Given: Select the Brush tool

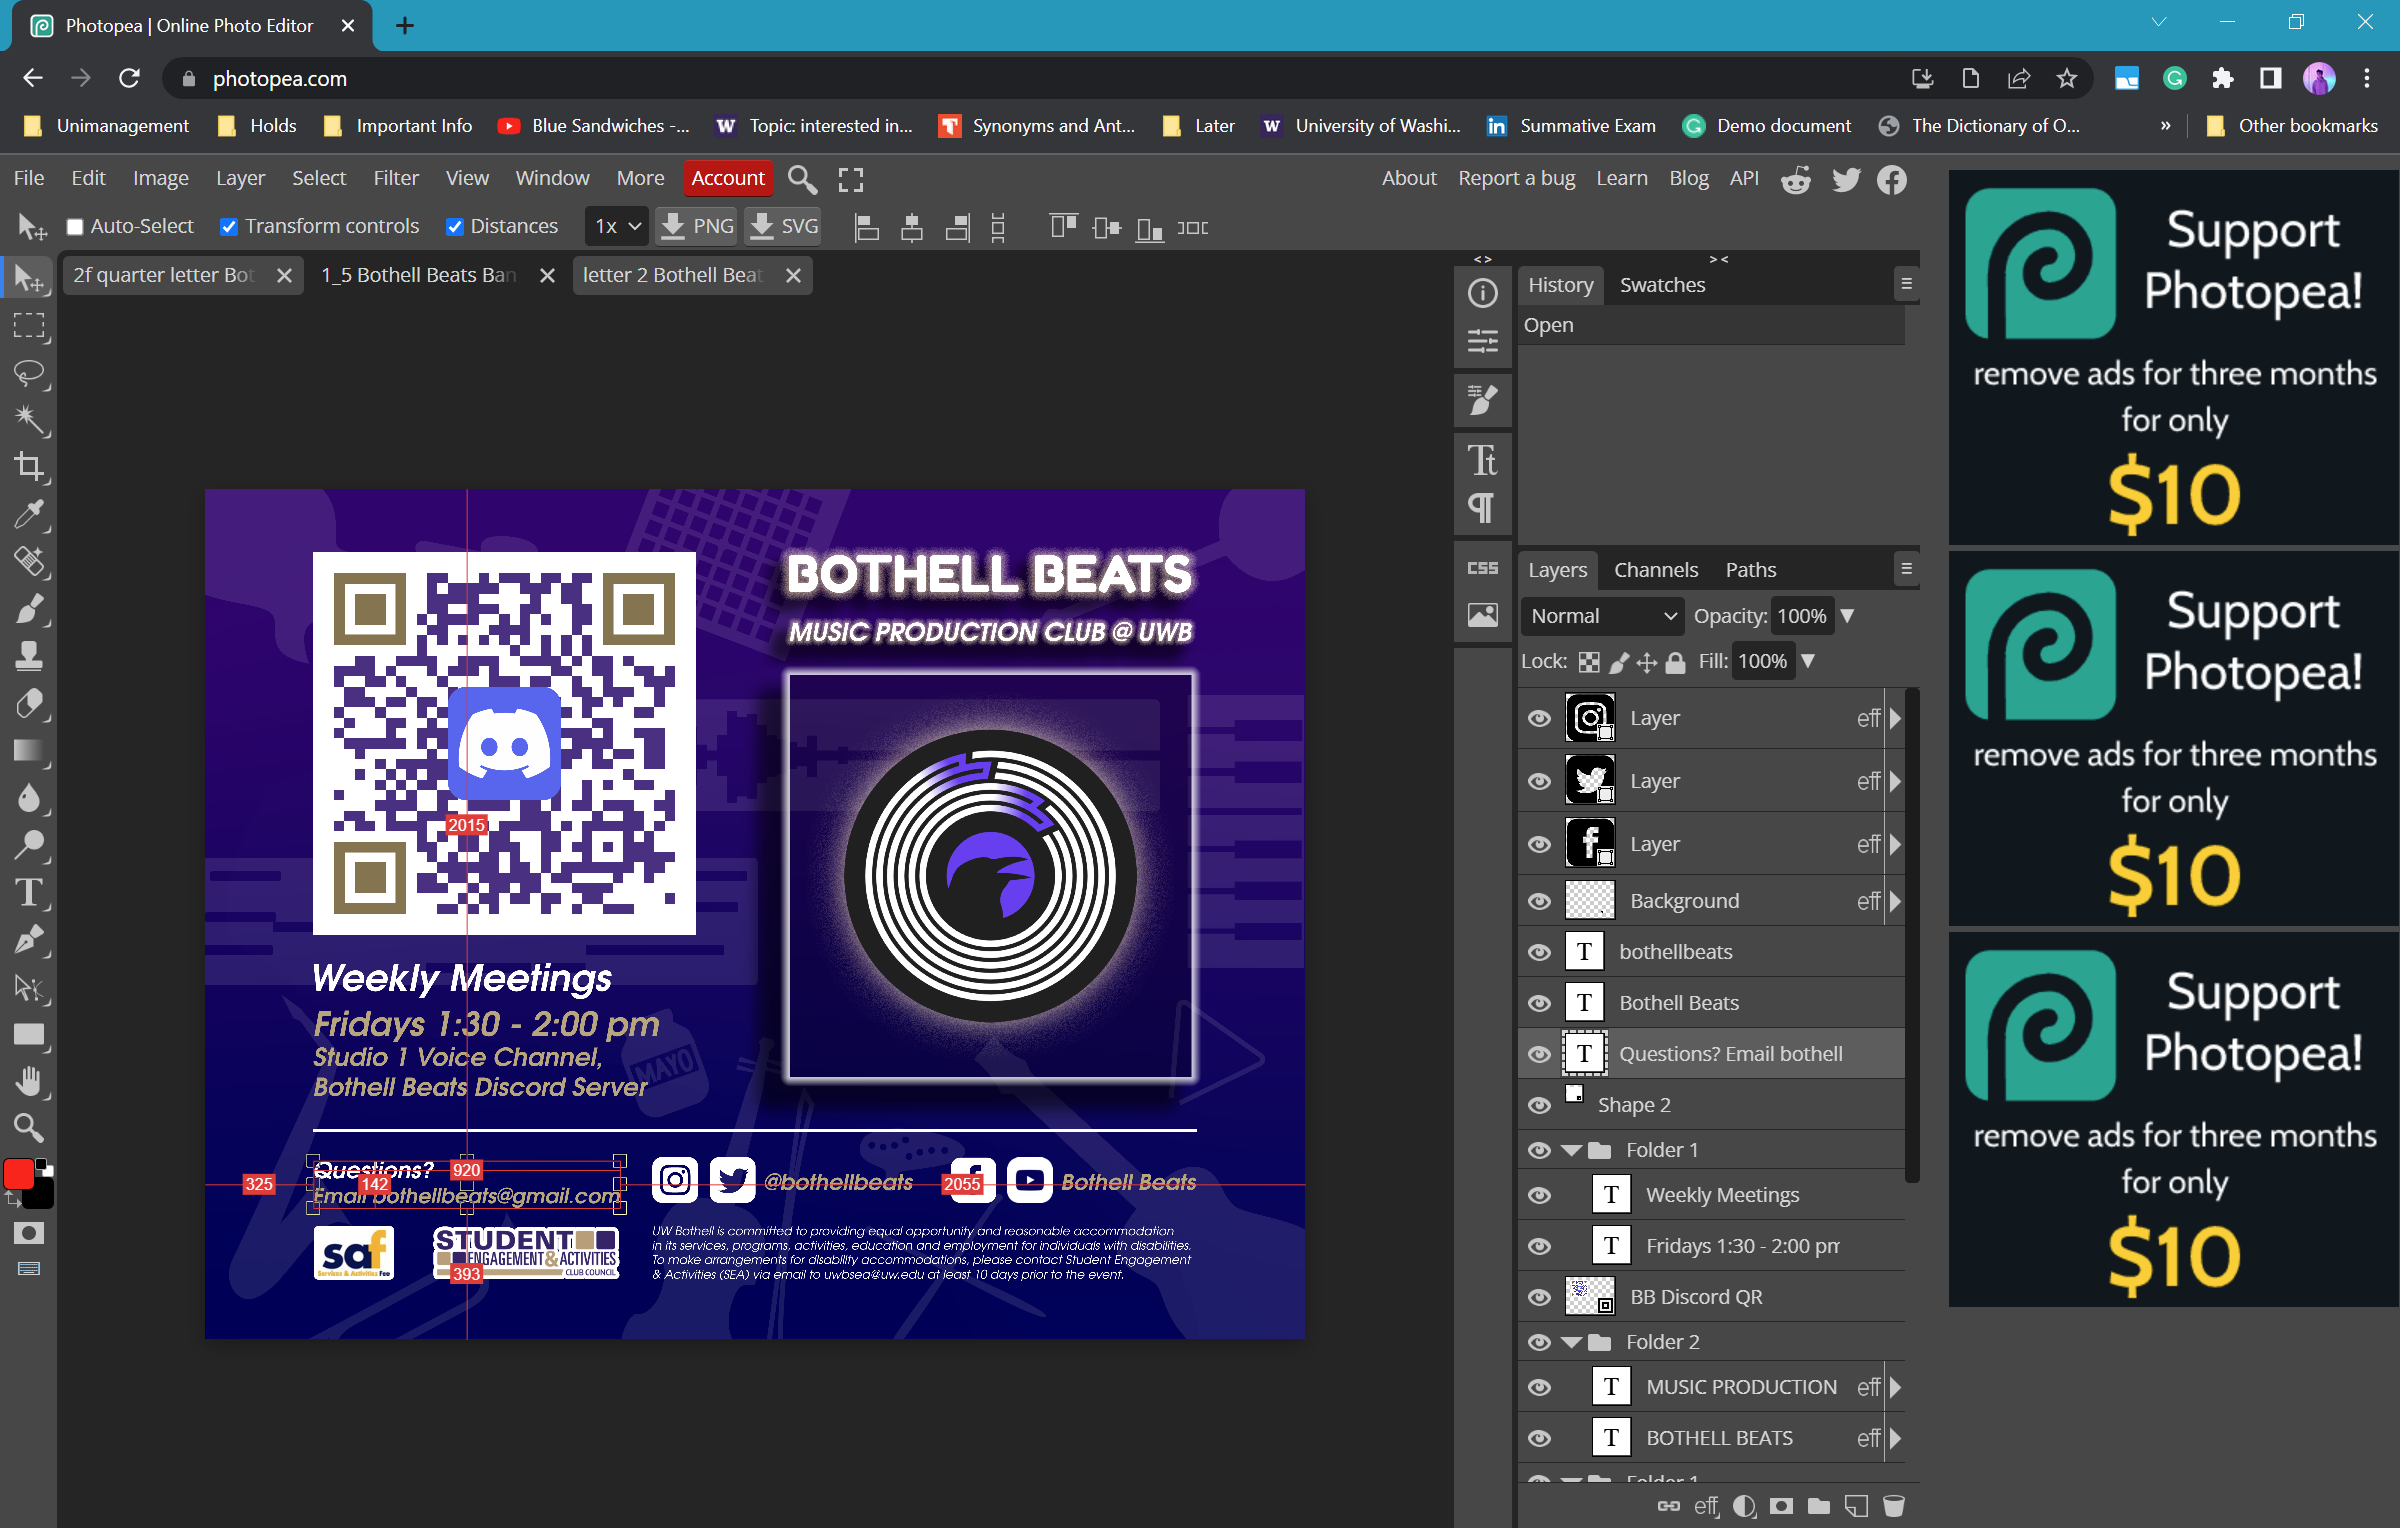Looking at the screenshot, I should pos(29,609).
